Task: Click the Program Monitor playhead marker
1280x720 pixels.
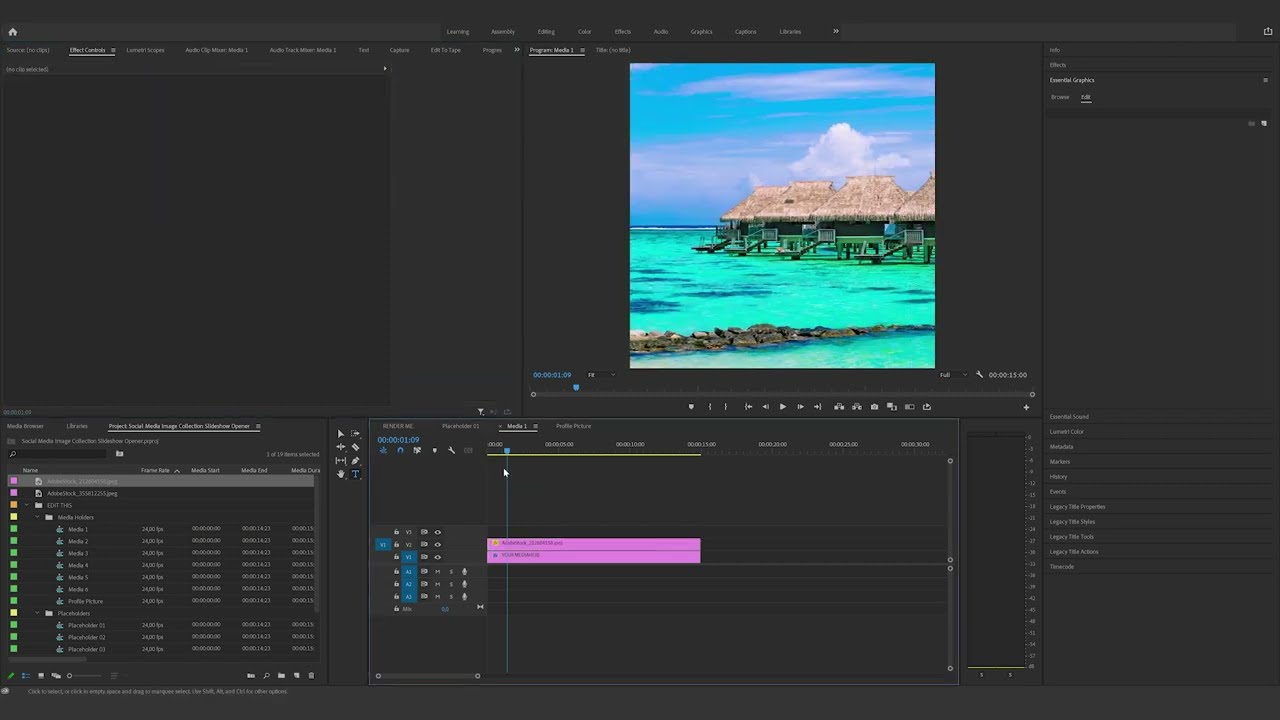Action: (576, 387)
